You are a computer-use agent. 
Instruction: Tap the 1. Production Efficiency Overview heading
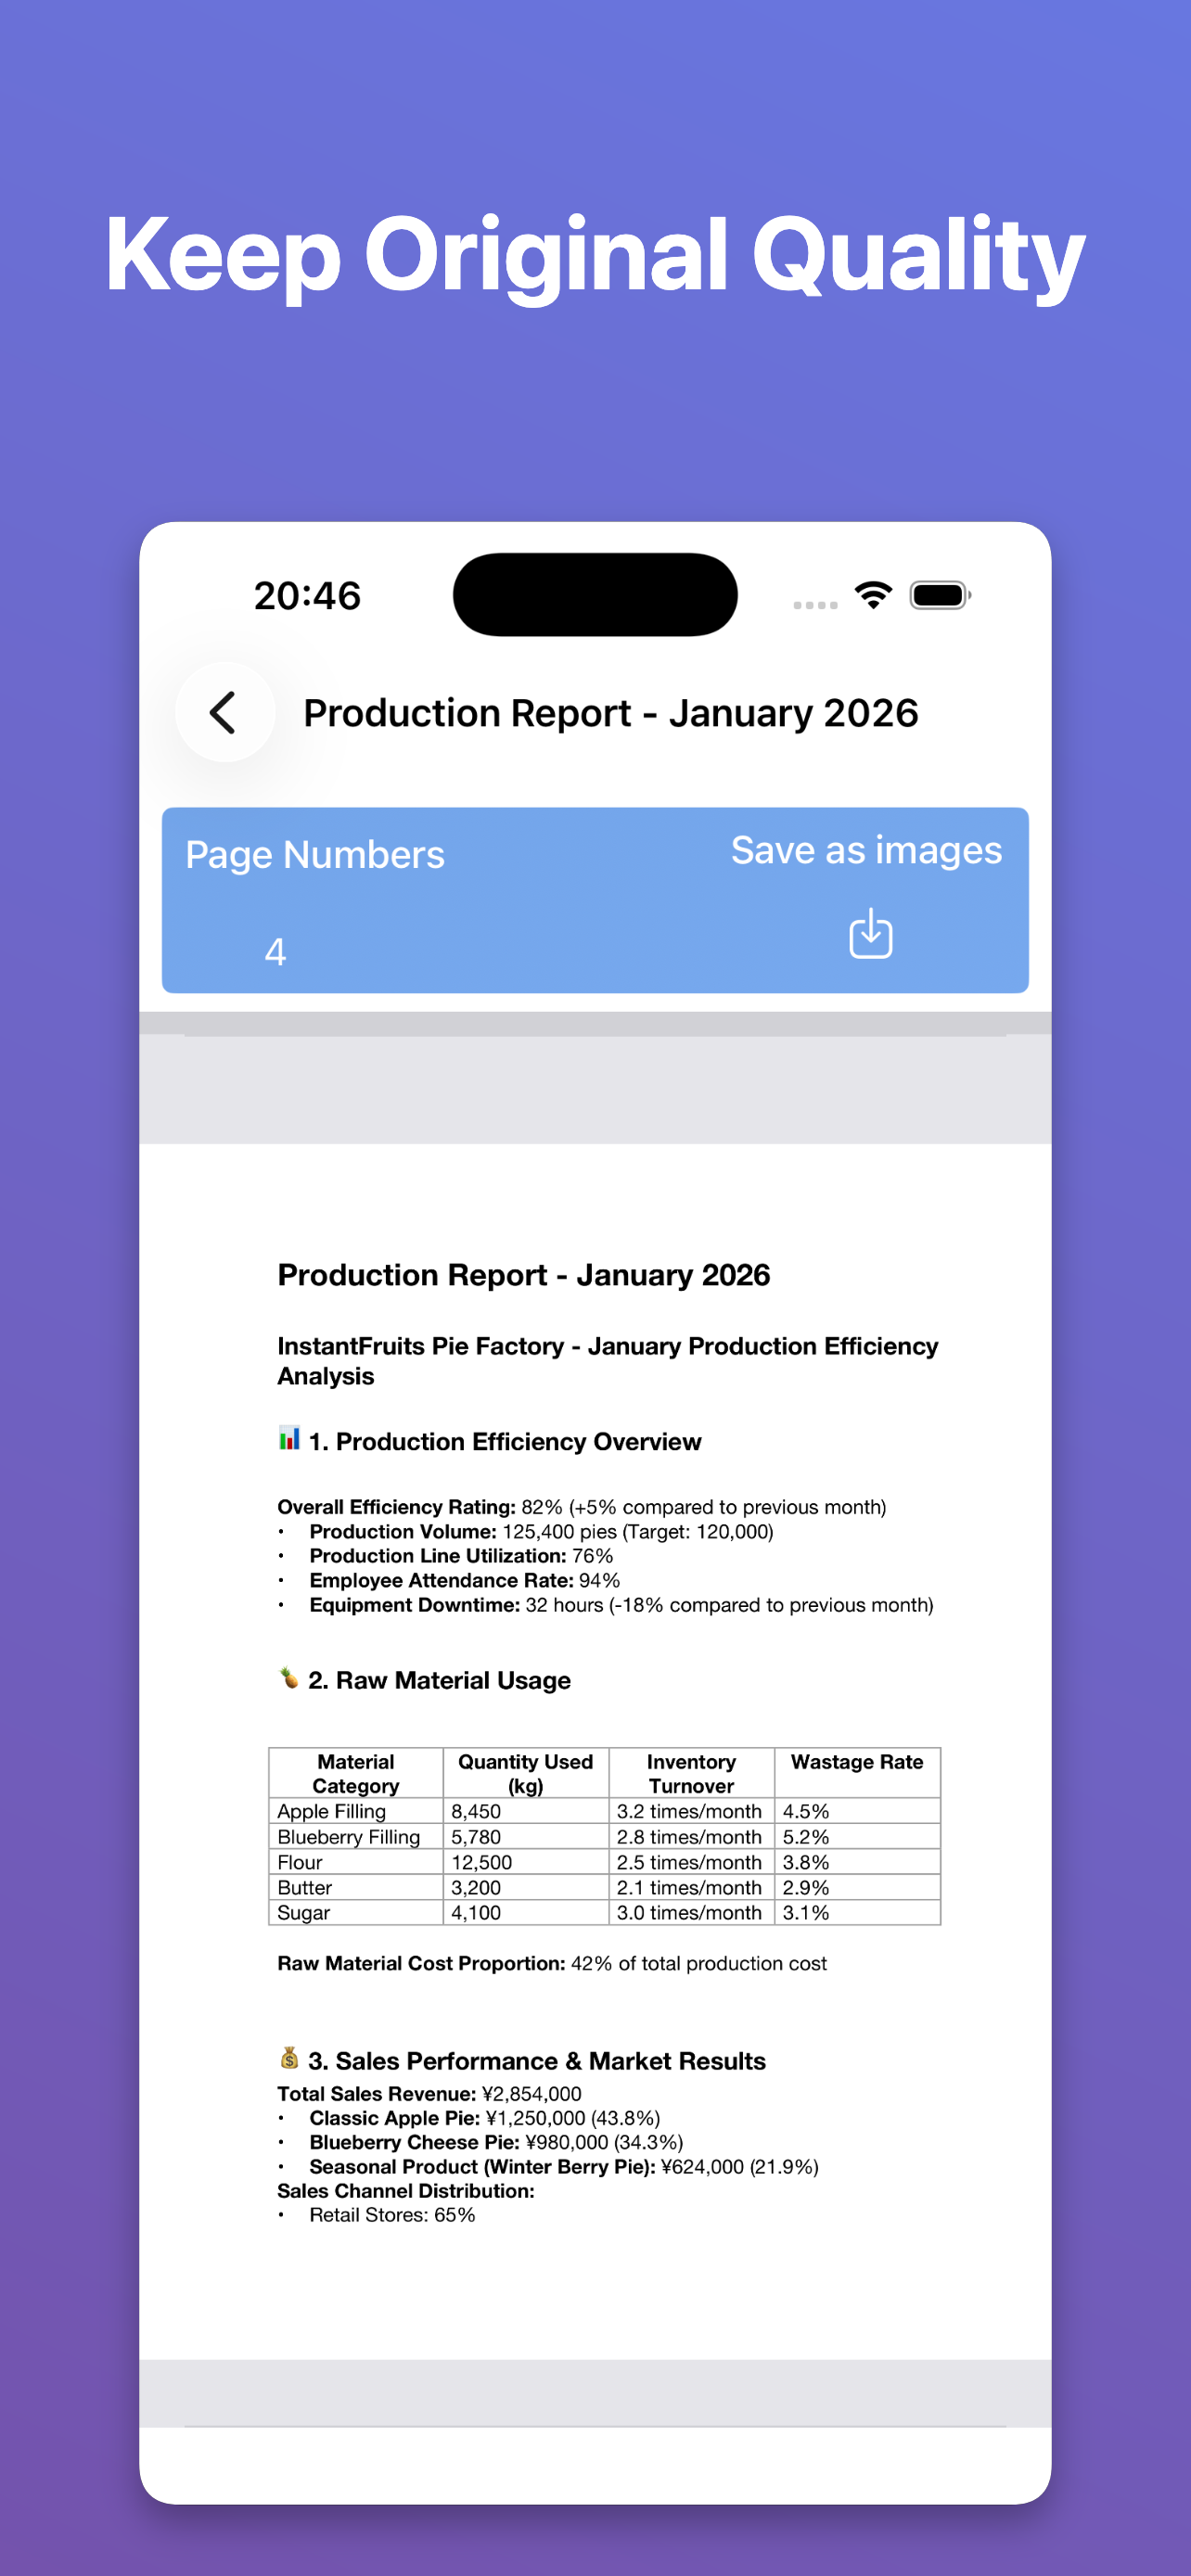tap(505, 1441)
